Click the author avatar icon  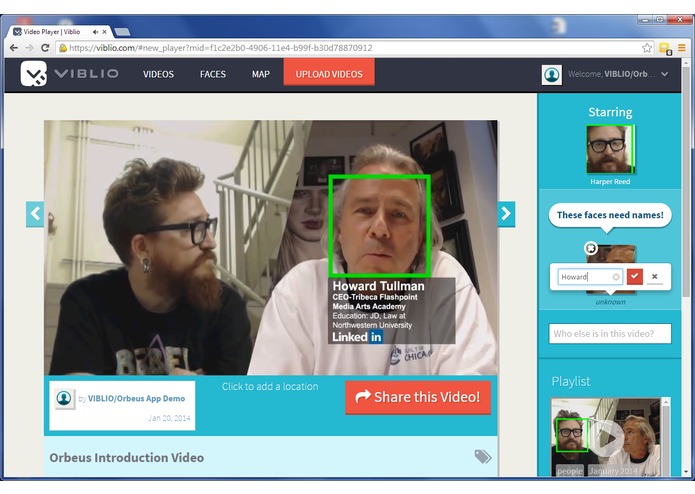click(x=64, y=398)
